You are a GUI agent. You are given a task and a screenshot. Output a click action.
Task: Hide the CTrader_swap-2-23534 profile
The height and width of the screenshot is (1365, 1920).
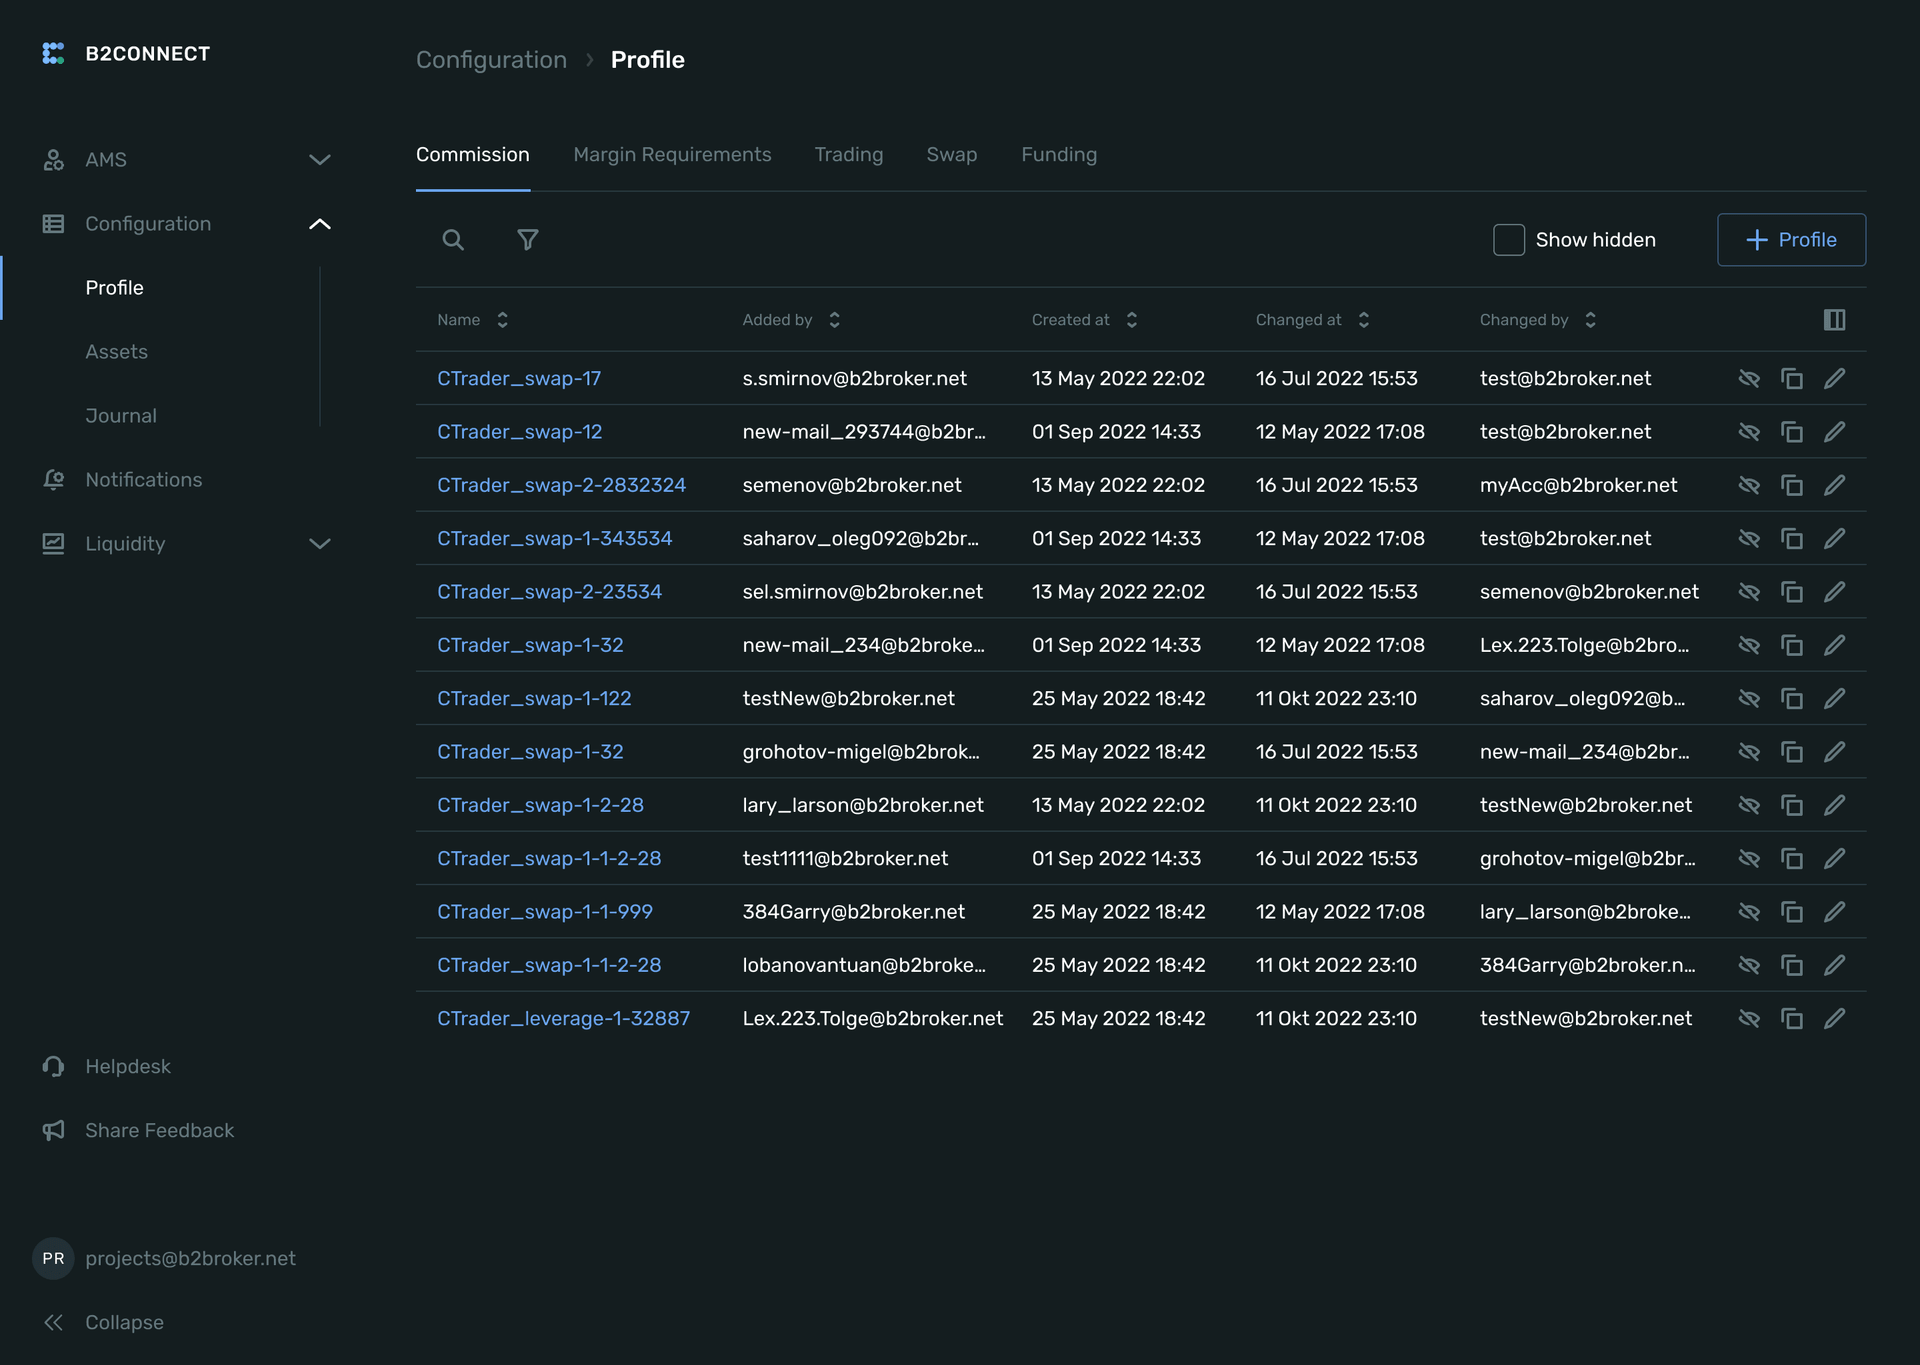[1748, 592]
